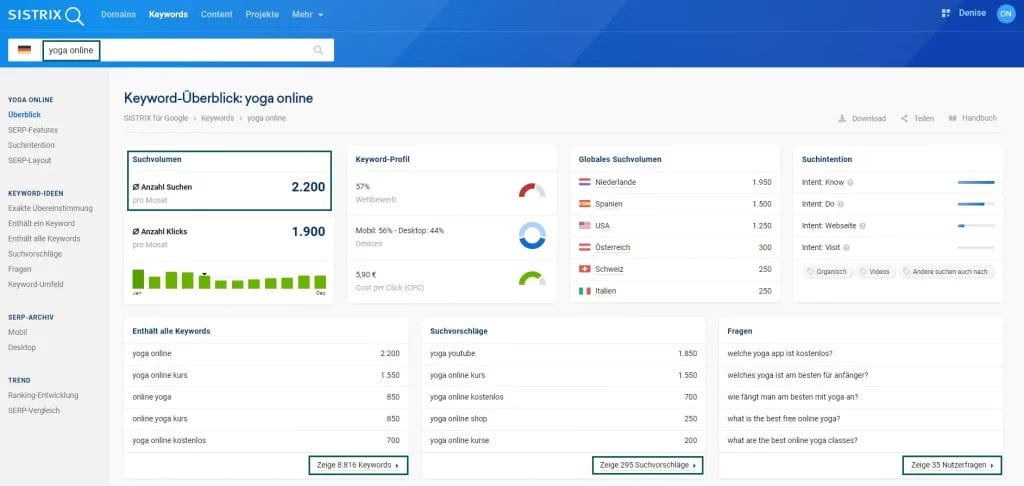Click Zeige 35 Nutzerfragen button
This screenshot has width=1024, height=486.
point(952,465)
